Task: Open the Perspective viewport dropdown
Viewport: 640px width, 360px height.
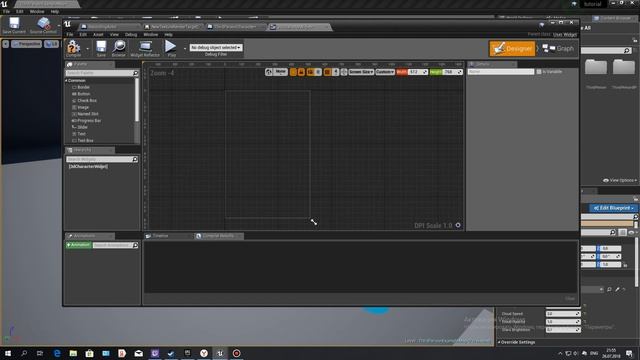Action: [27, 44]
